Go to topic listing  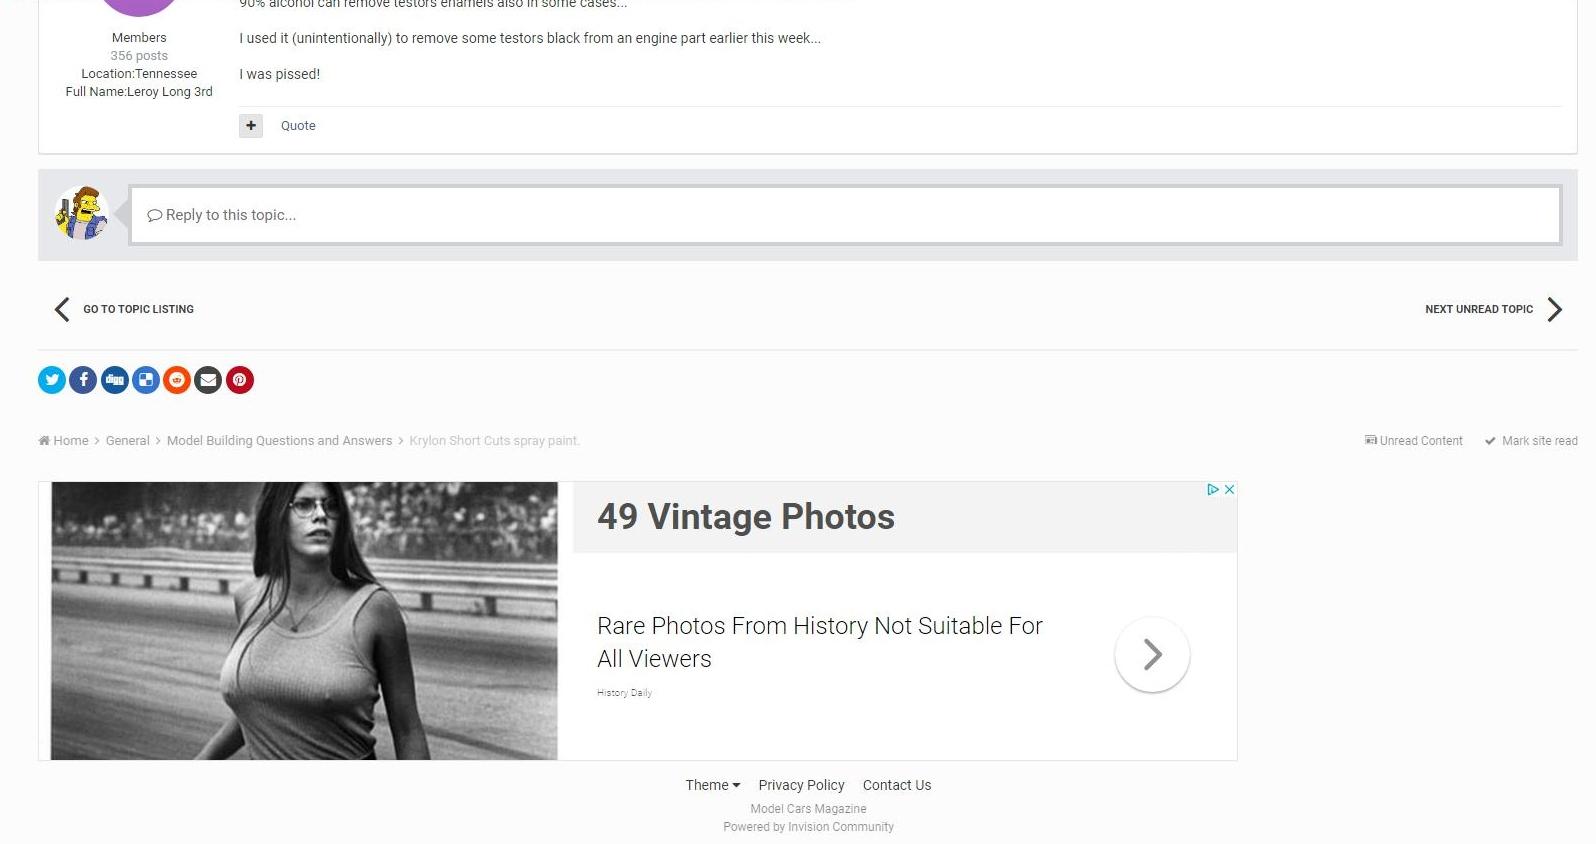[x=125, y=310]
